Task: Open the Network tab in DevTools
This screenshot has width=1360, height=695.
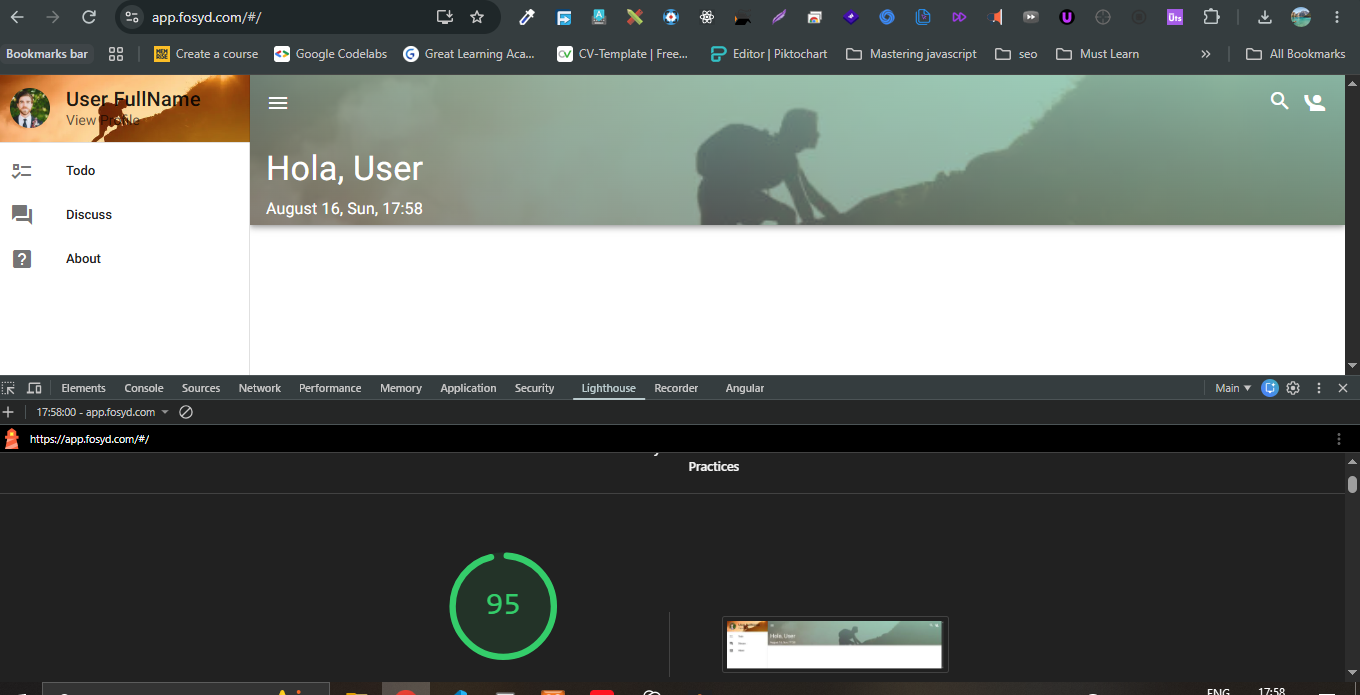Action: 260,388
